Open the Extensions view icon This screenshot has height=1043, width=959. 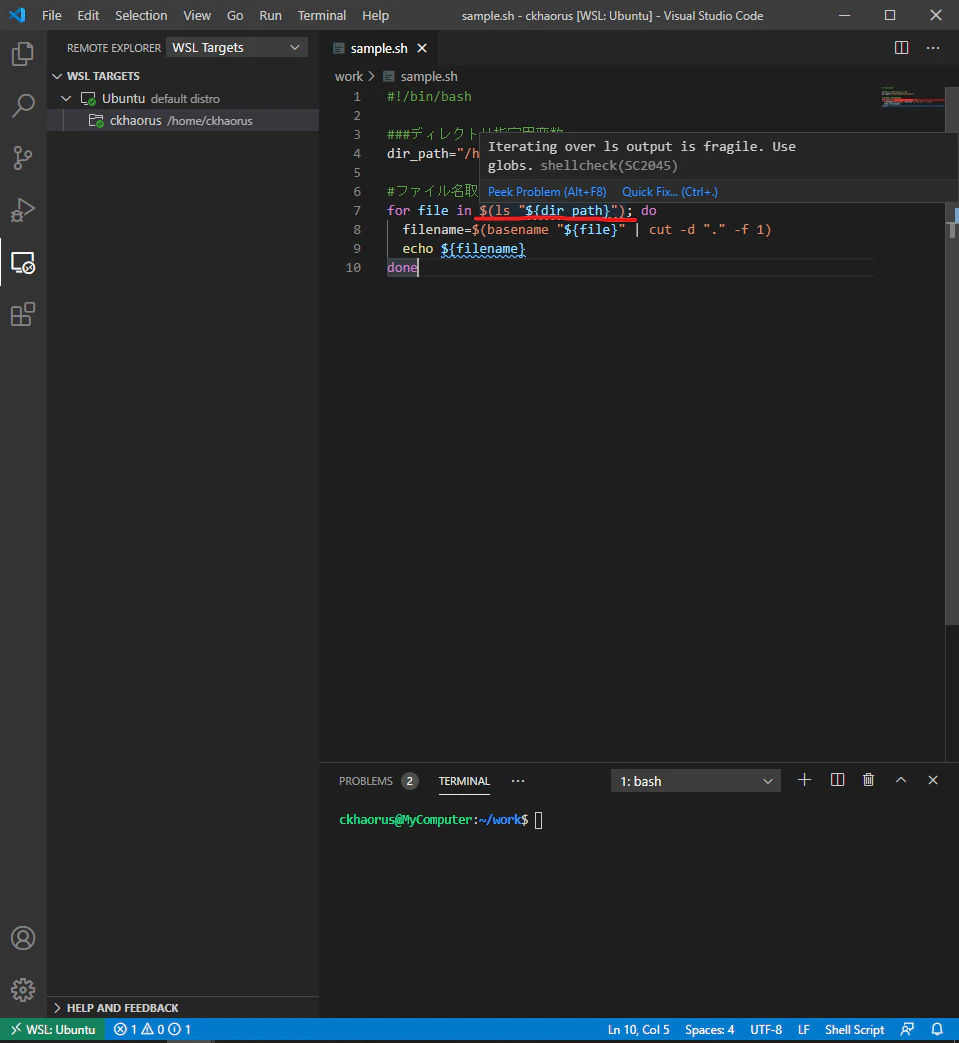tap(23, 315)
